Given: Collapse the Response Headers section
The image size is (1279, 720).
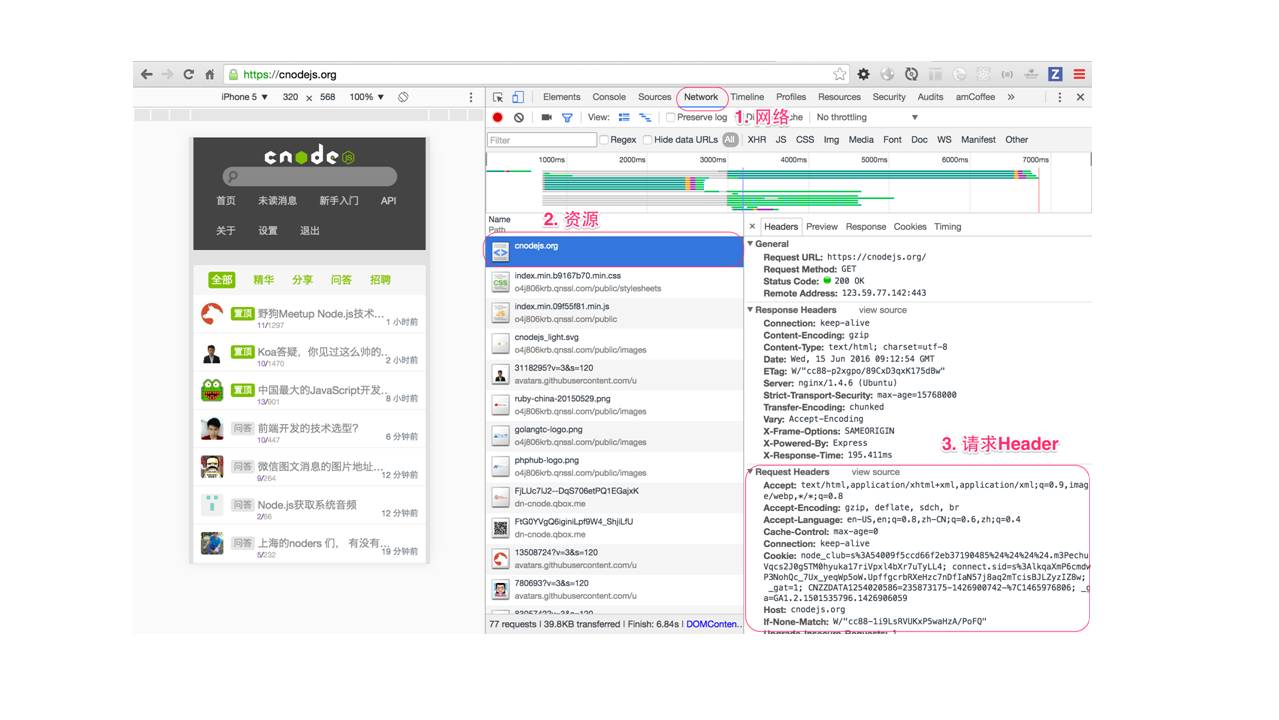Looking at the screenshot, I should [x=751, y=310].
